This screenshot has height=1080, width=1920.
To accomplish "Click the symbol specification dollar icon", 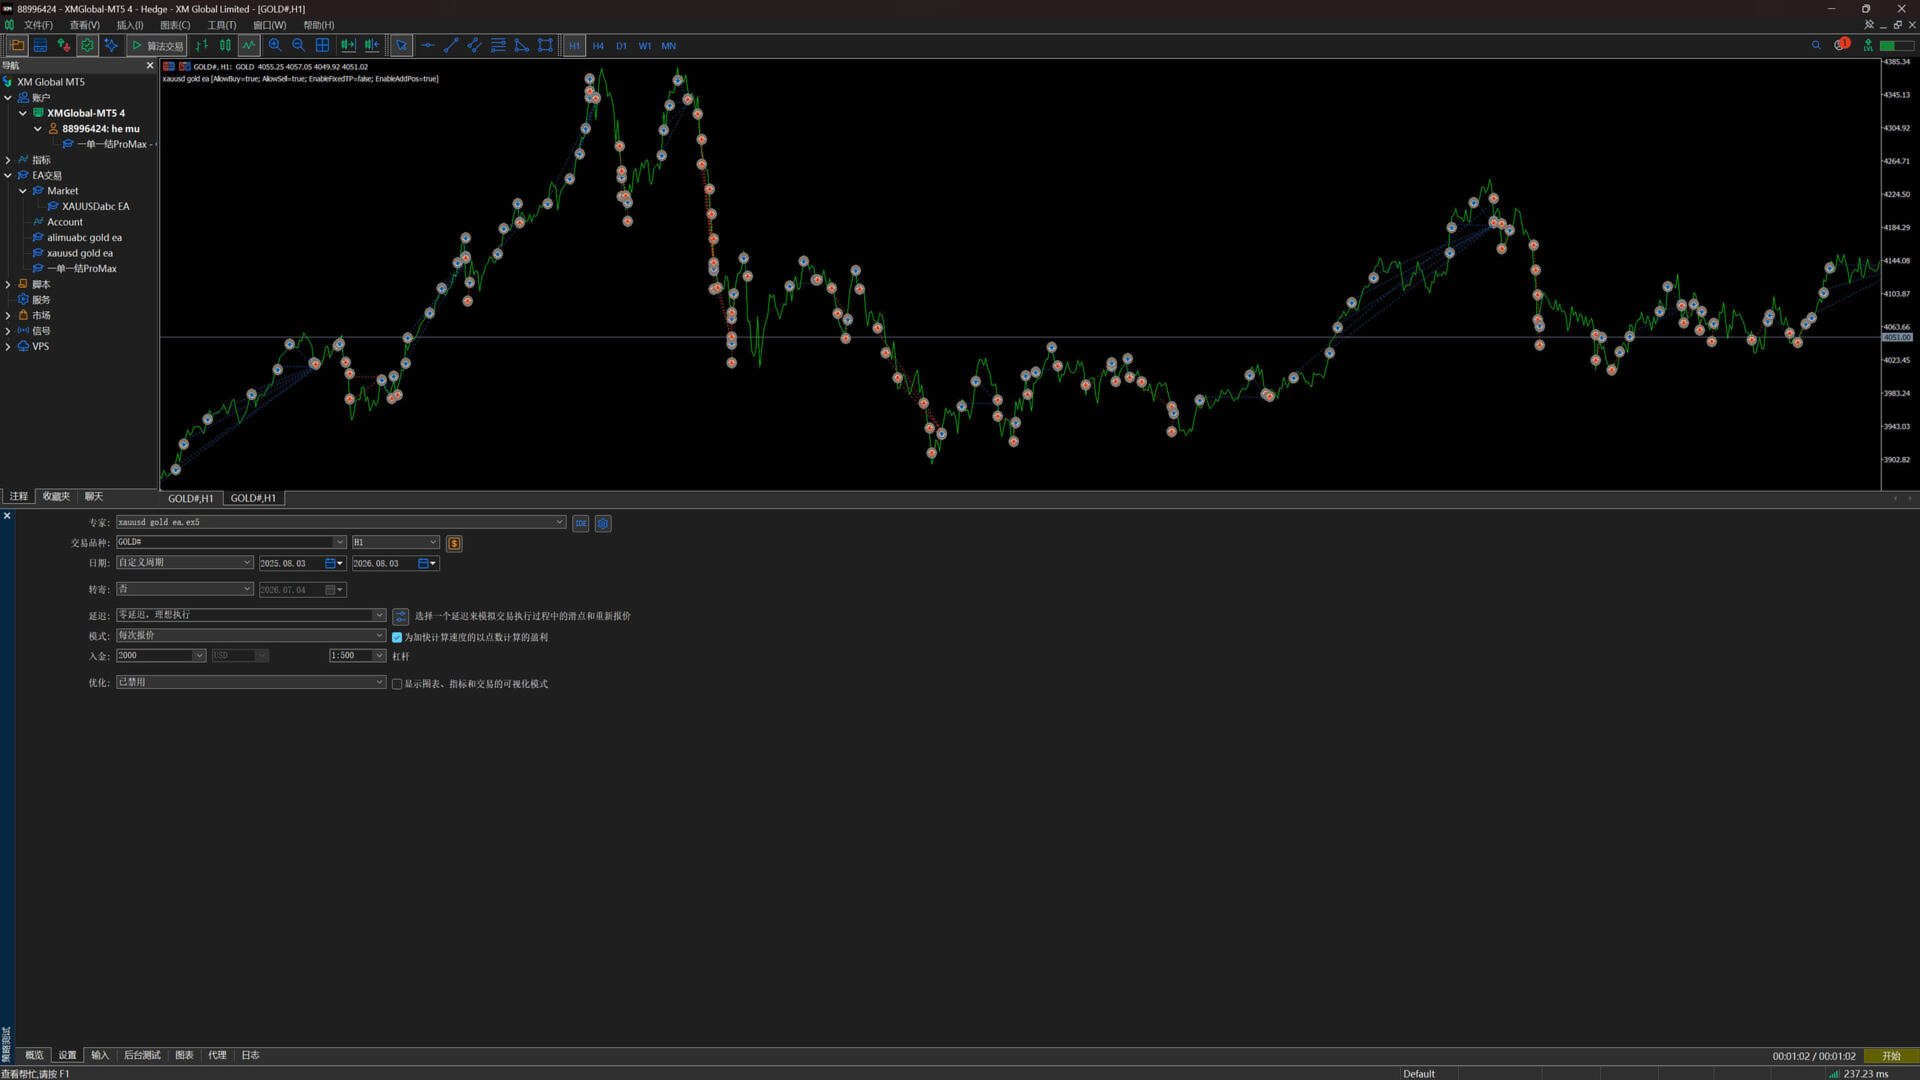I will coord(454,543).
